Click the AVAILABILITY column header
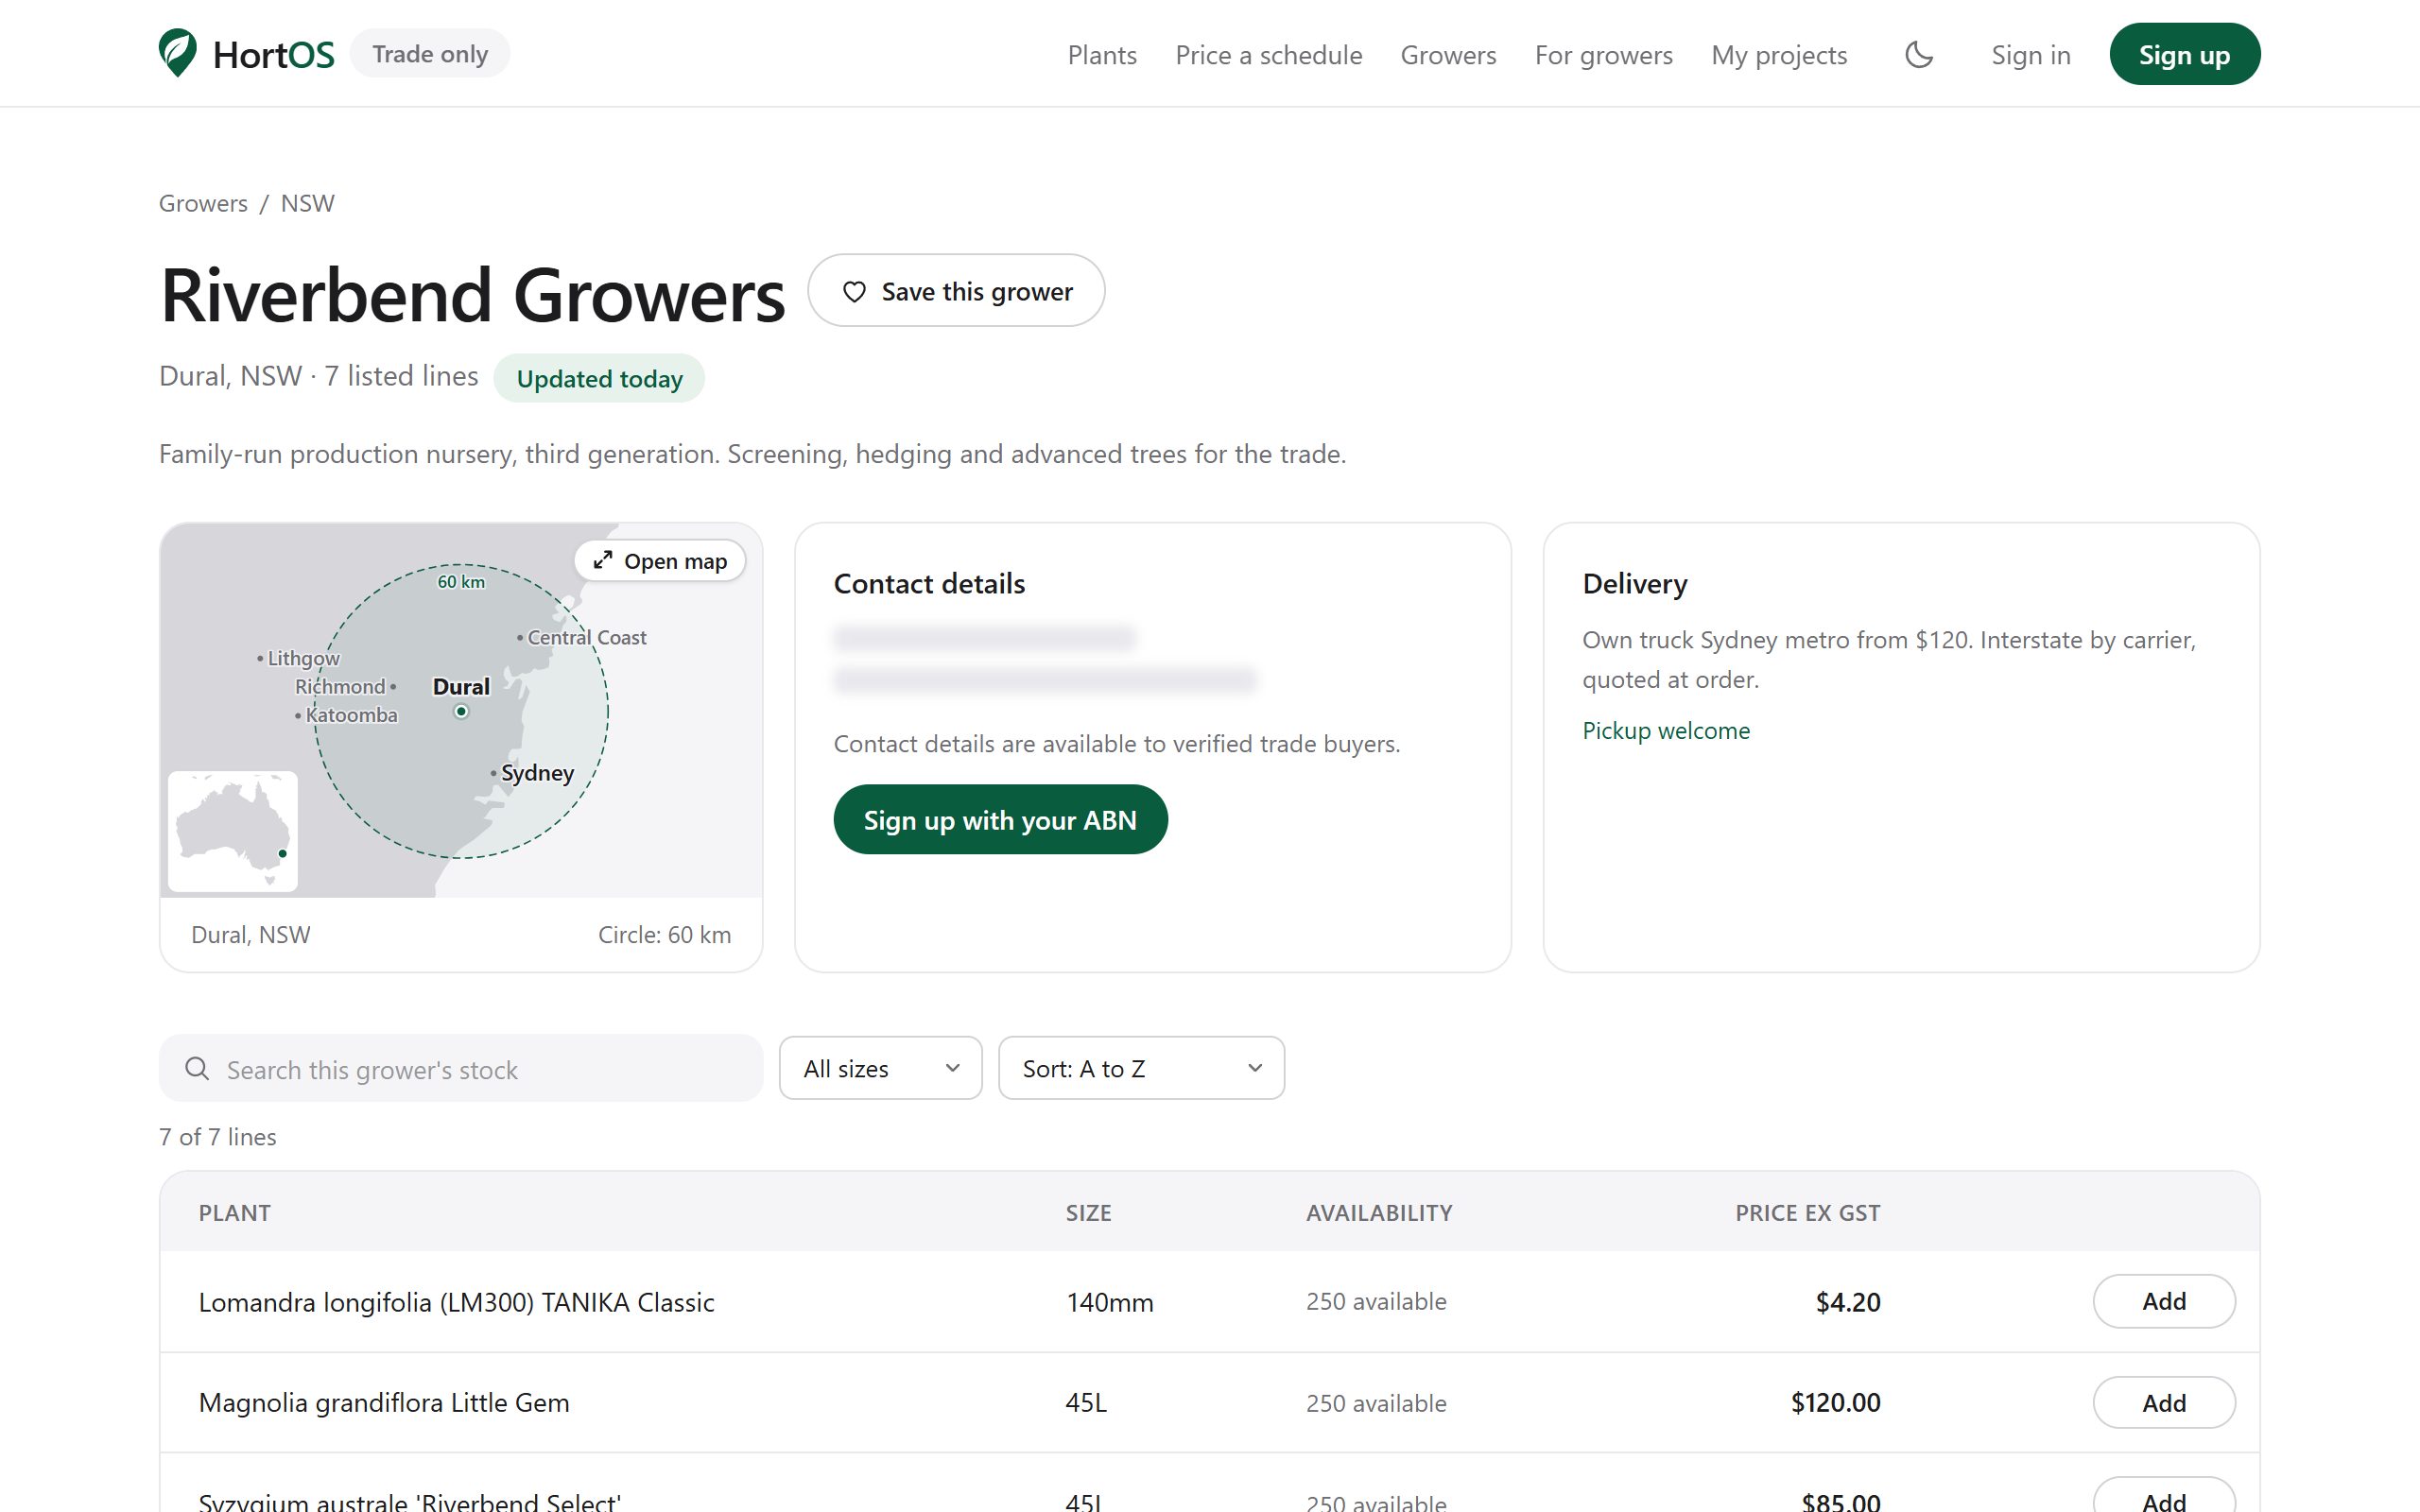The width and height of the screenshot is (2420, 1512). (1379, 1213)
